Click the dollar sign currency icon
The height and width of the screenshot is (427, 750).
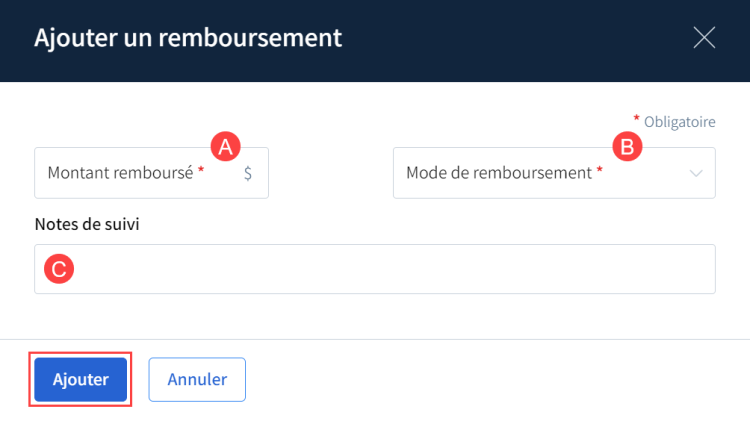(248, 173)
